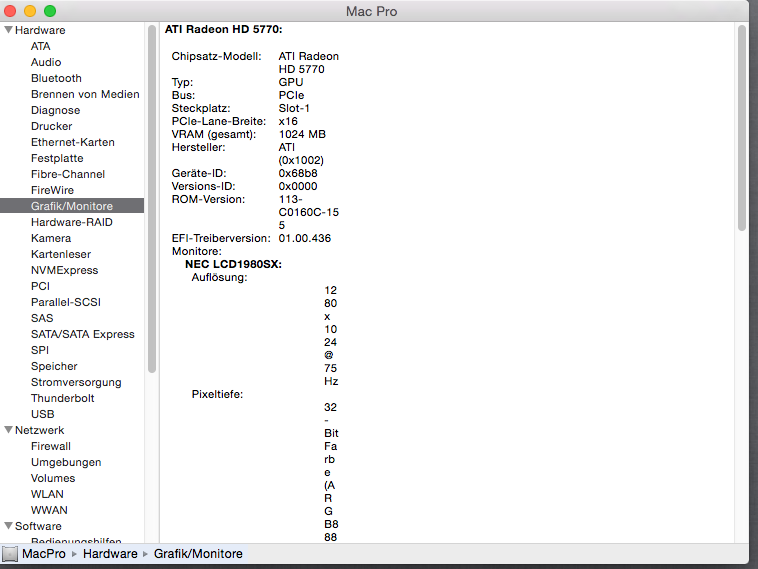This screenshot has height=569, width=758.
Task: Select SPI in the sidebar
Action: tap(40, 349)
